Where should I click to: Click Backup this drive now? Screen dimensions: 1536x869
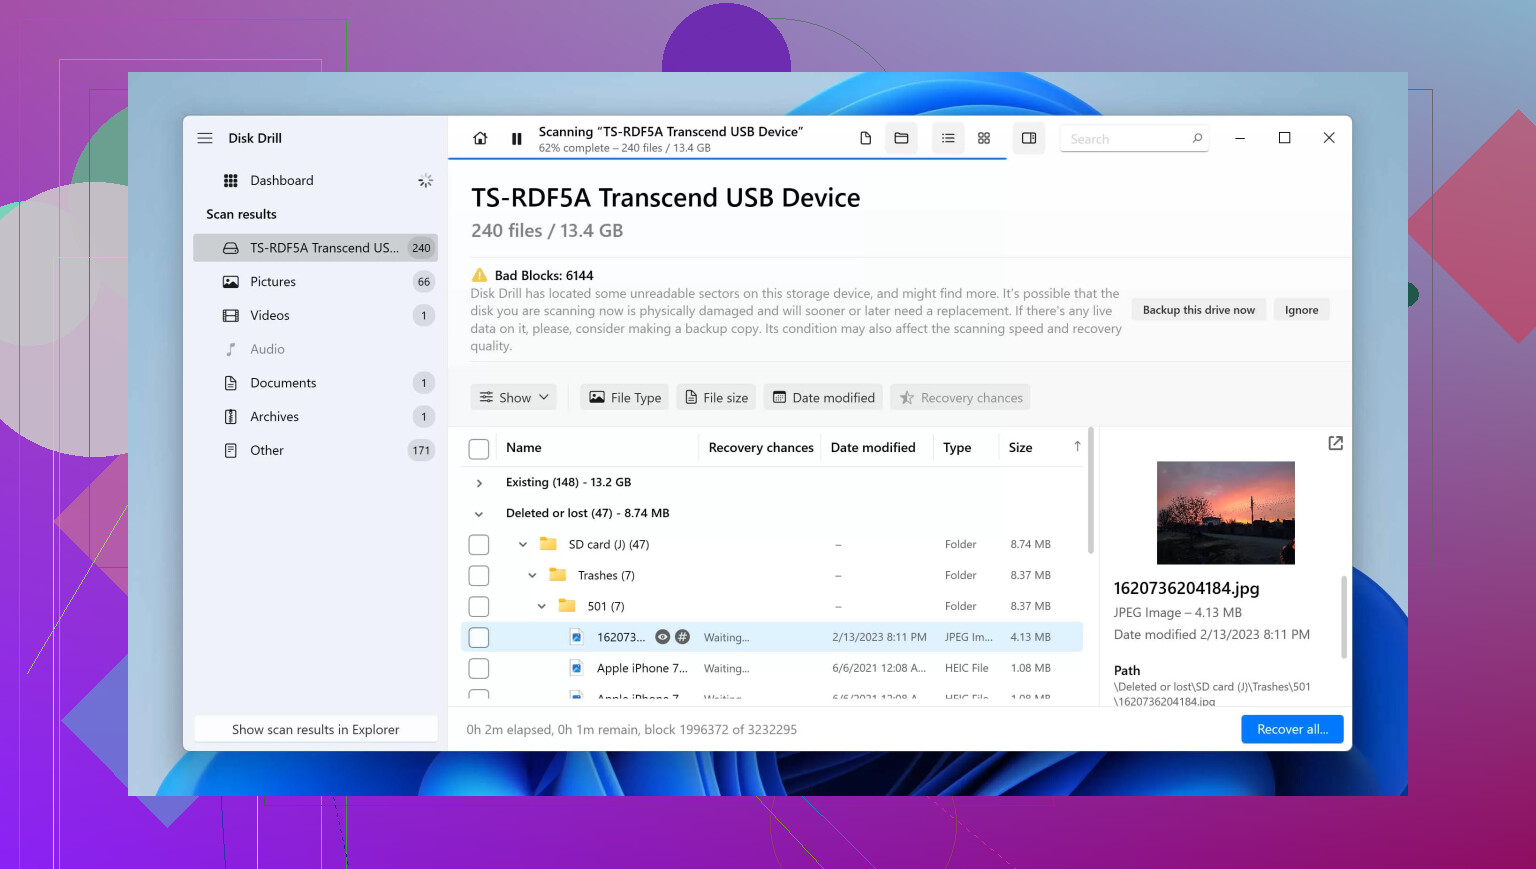point(1198,310)
